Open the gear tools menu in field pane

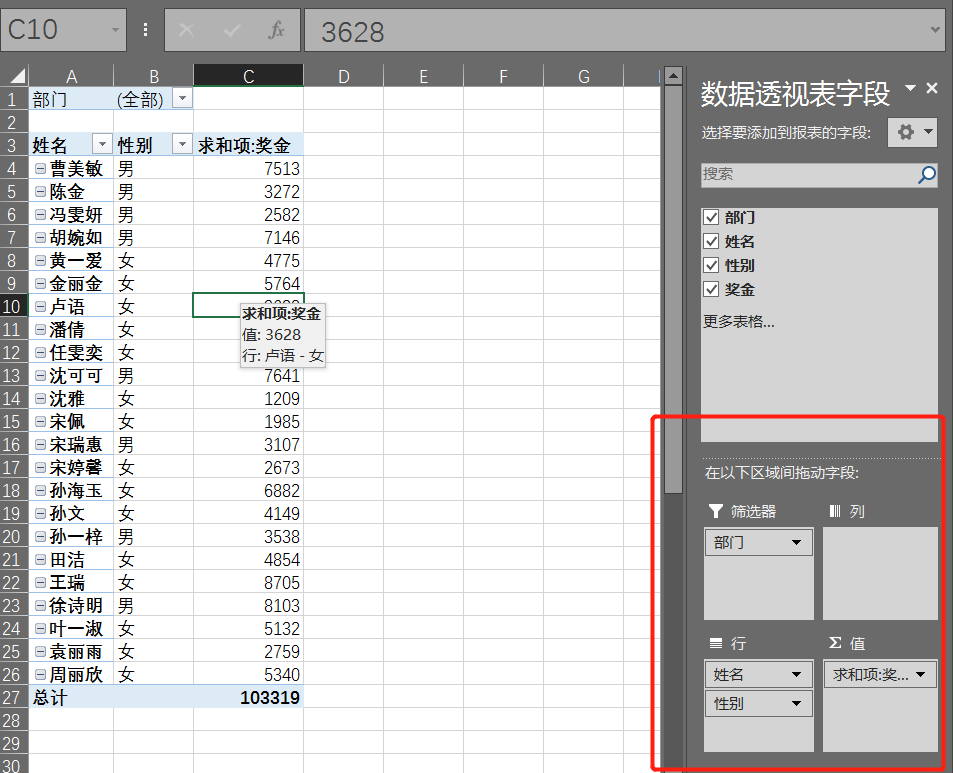point(911,132)
